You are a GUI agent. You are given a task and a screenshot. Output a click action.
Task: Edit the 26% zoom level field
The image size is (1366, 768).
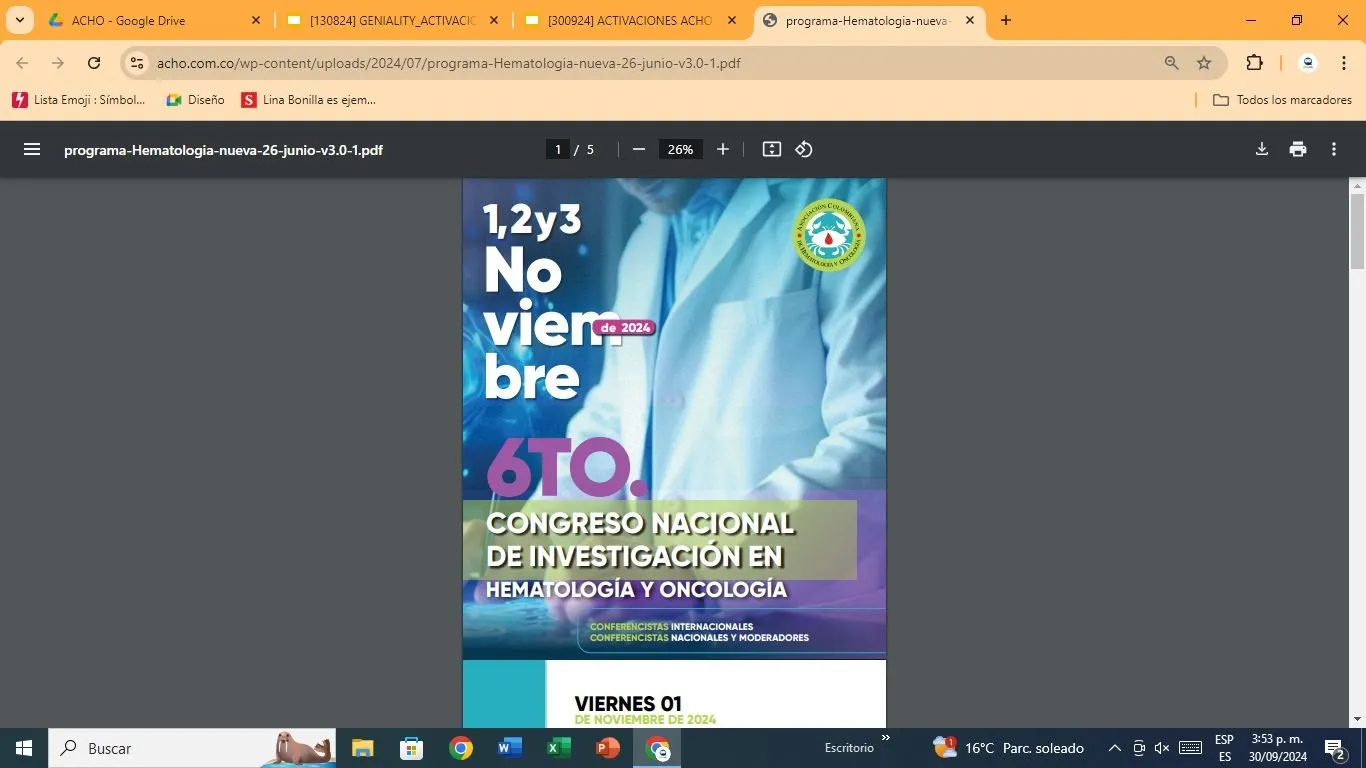(681, 149)
